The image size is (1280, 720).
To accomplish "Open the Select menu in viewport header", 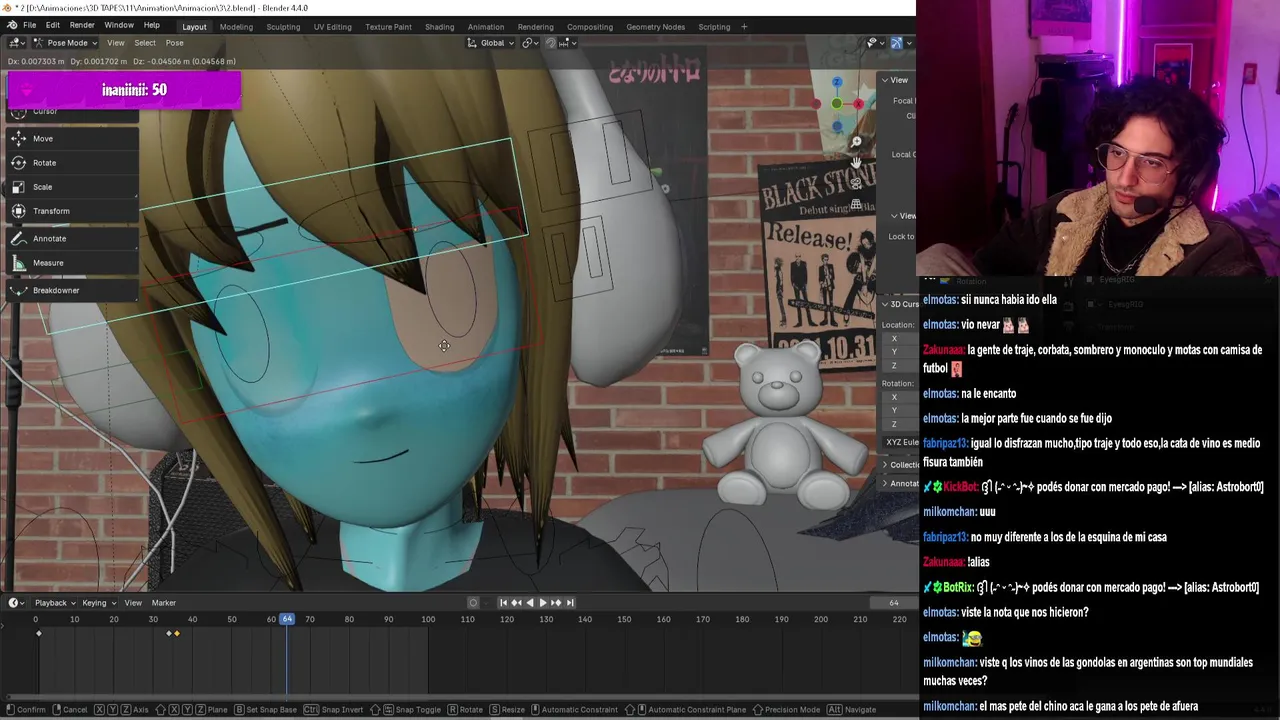I will coord(145,43).
